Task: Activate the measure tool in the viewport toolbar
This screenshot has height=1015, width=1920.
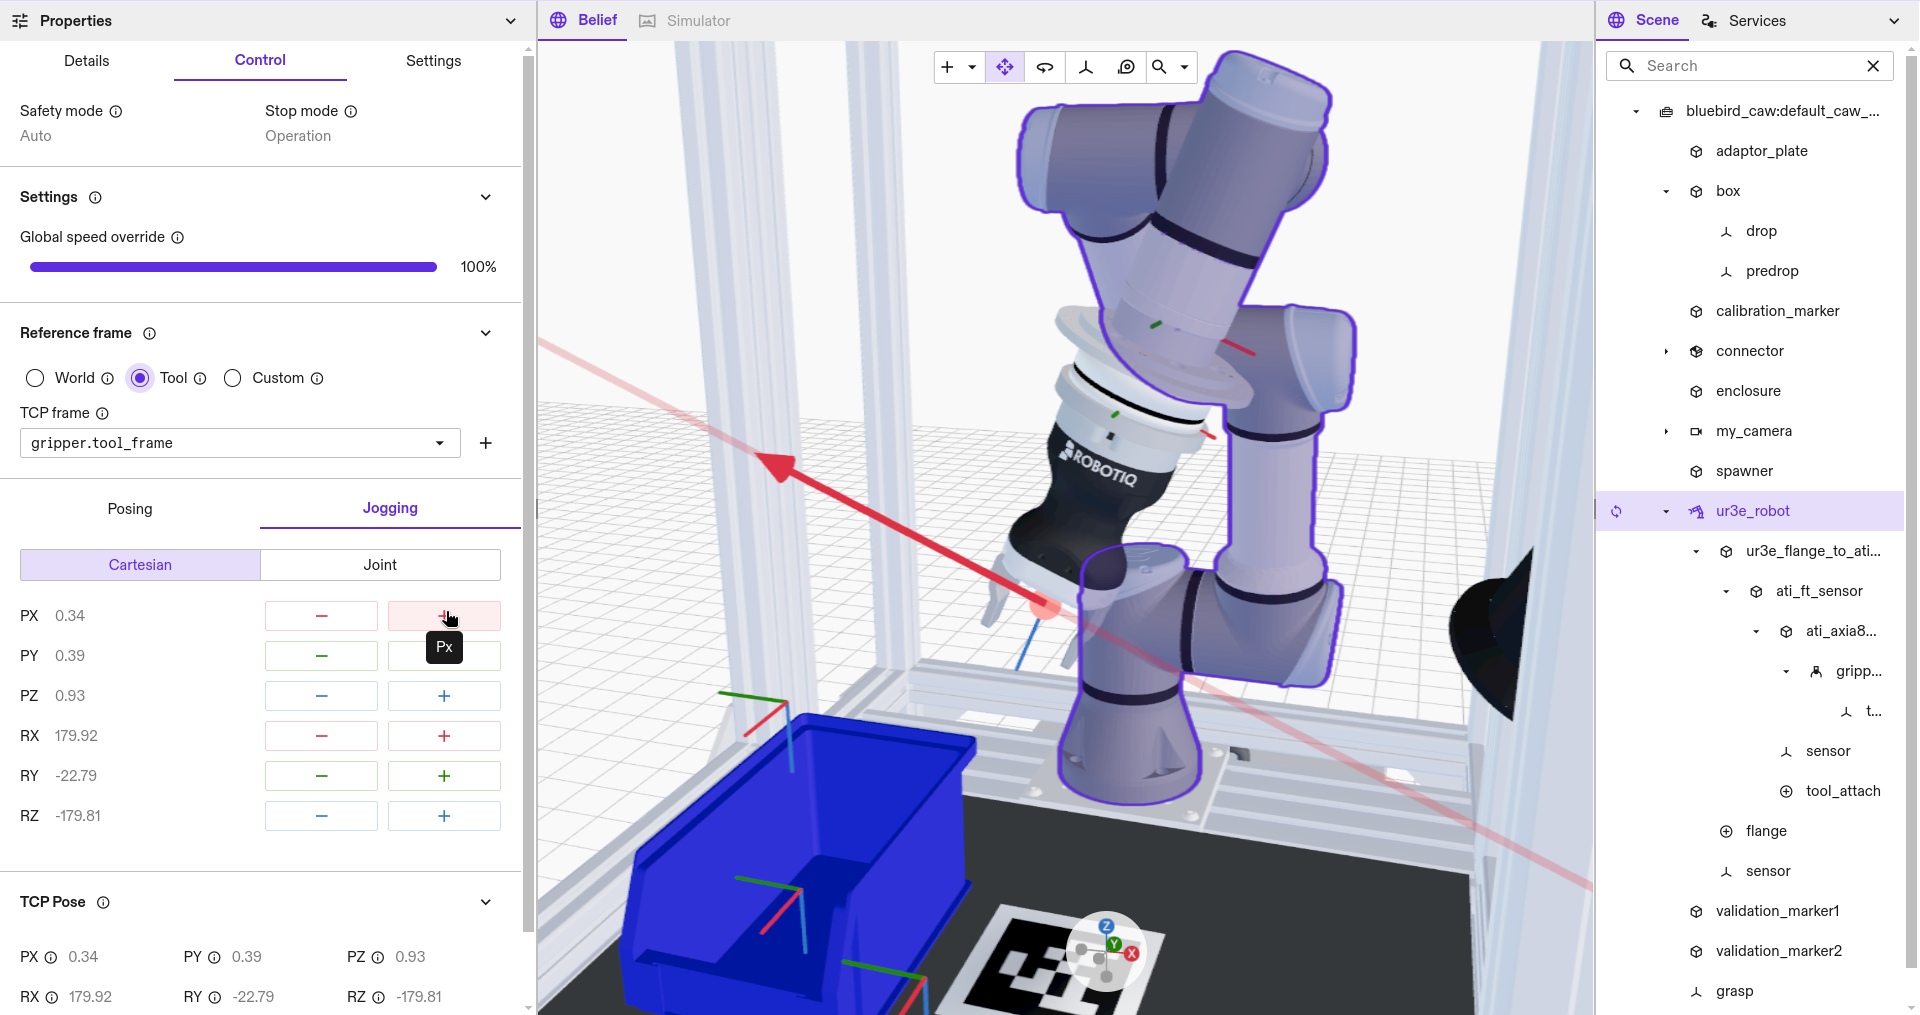Action: (1126, 67)
